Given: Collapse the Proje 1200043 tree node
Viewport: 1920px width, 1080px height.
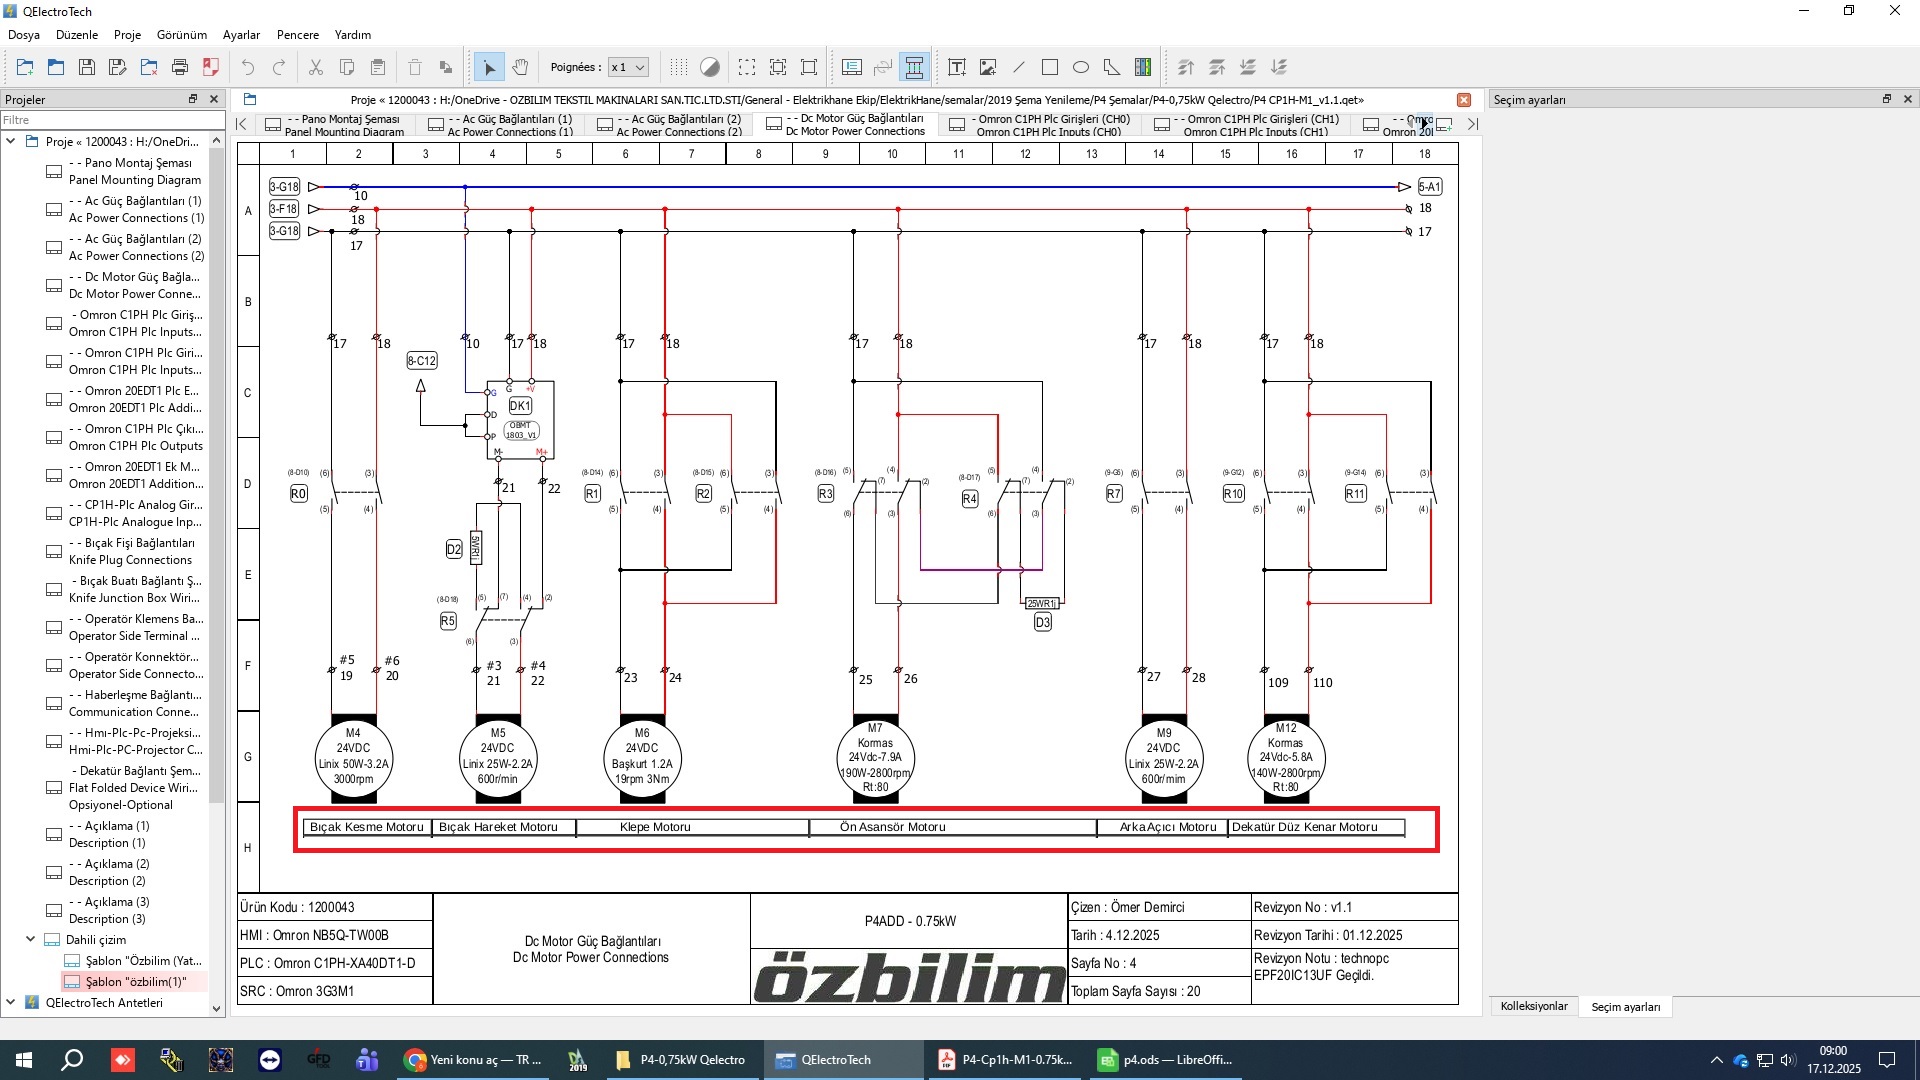Looking at the screenshot, I should coord(11,141).
